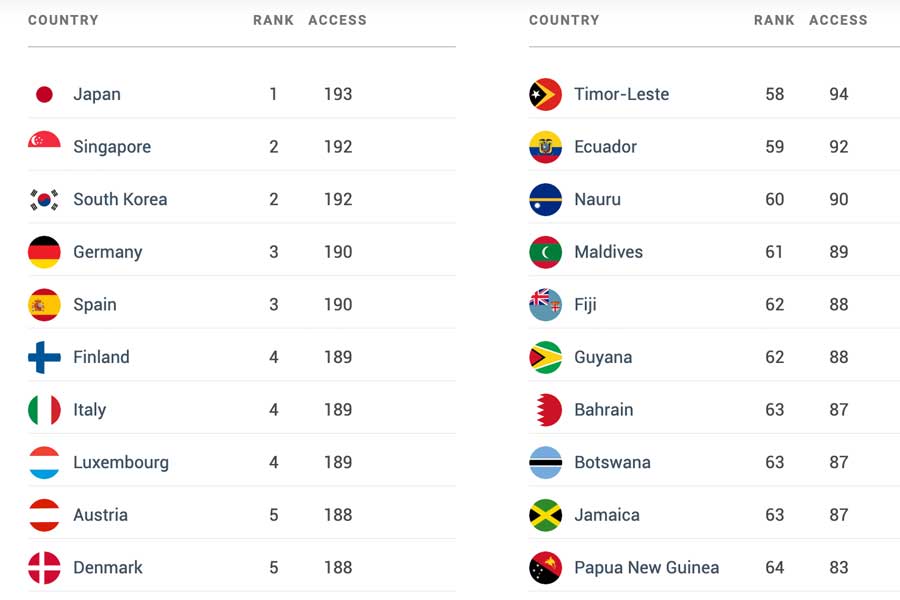
Task: Open the Maldives country name
Action: coord(608,251)
